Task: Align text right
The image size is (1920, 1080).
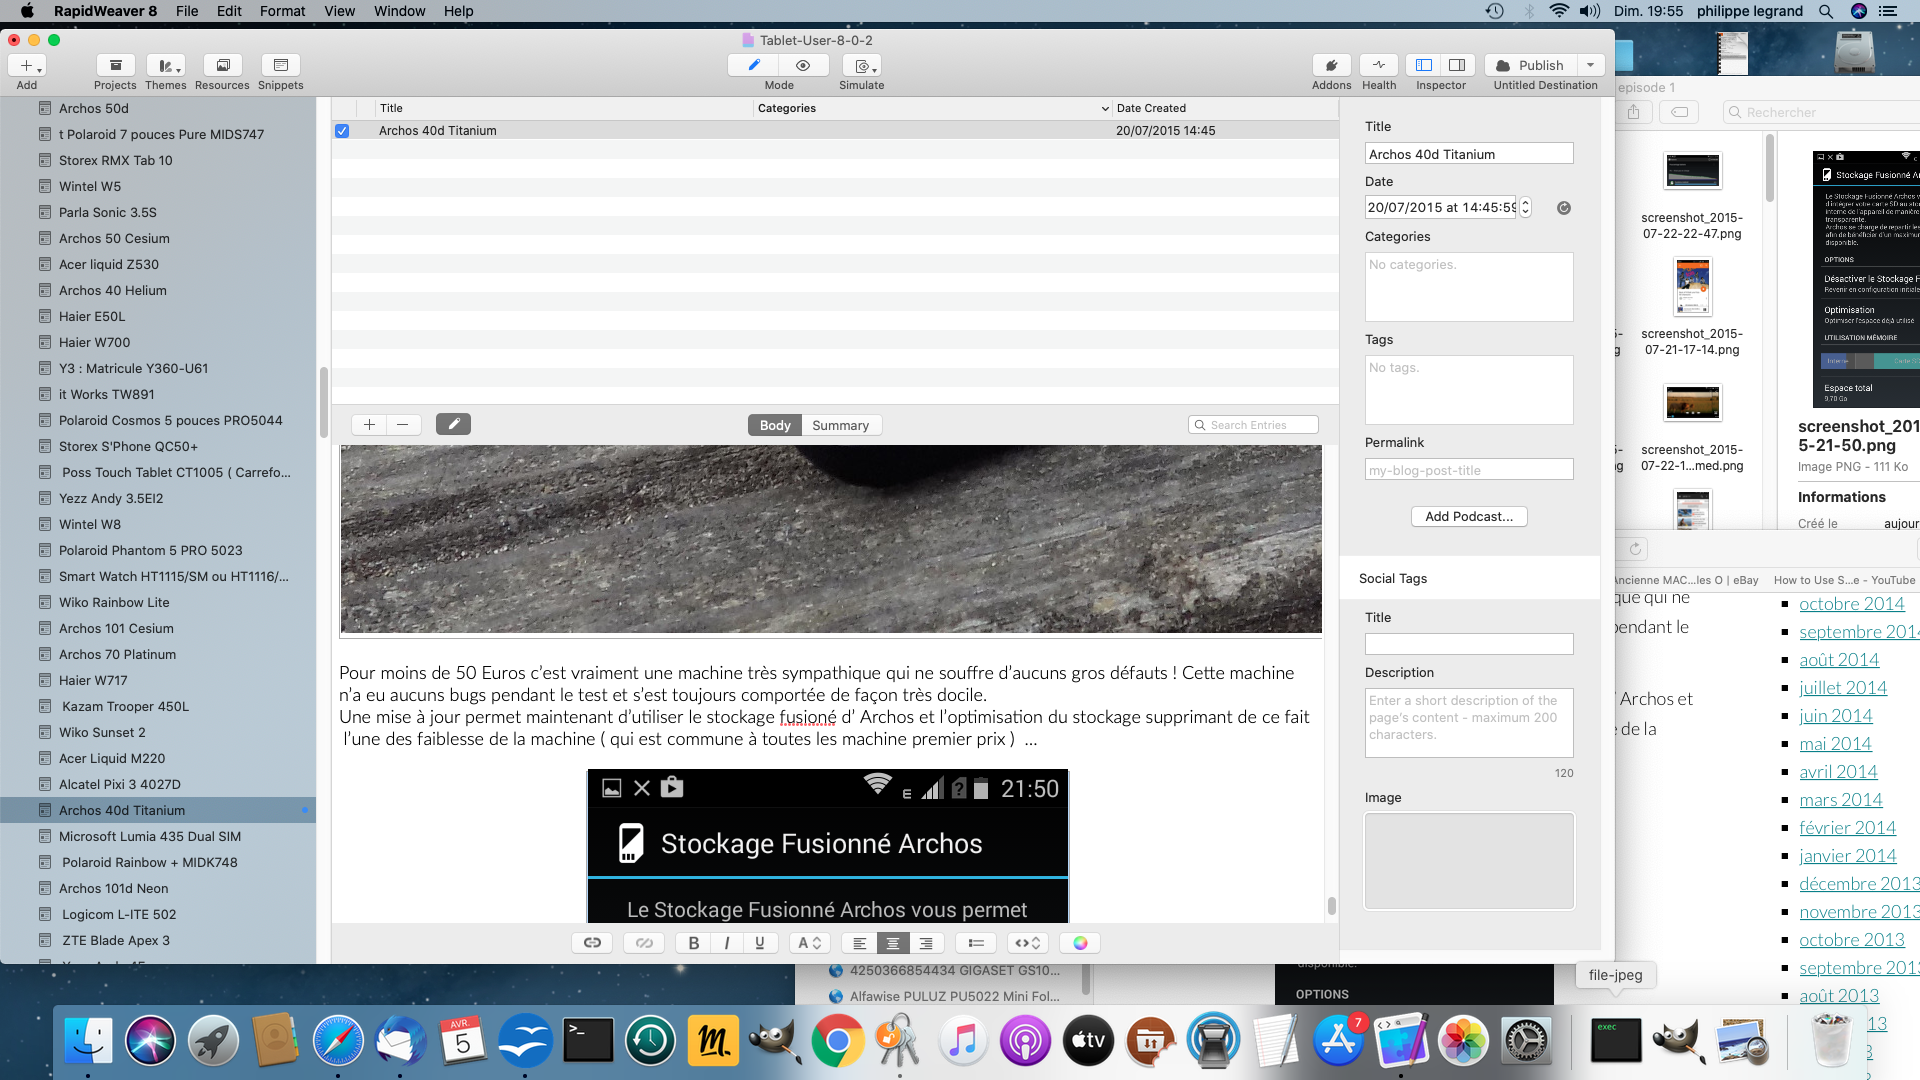Action: pyautogui.click(x=926, y=943)
